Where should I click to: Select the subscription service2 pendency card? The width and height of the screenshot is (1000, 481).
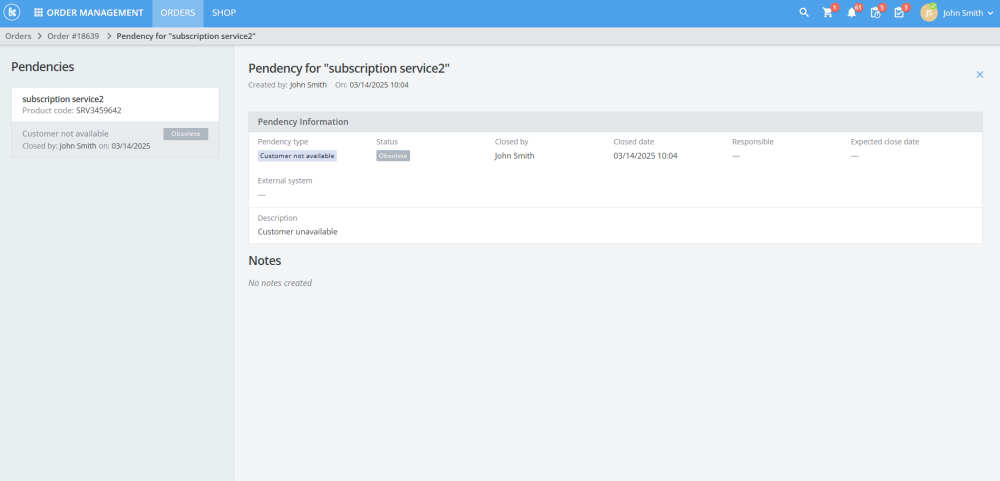click(115, 104)
